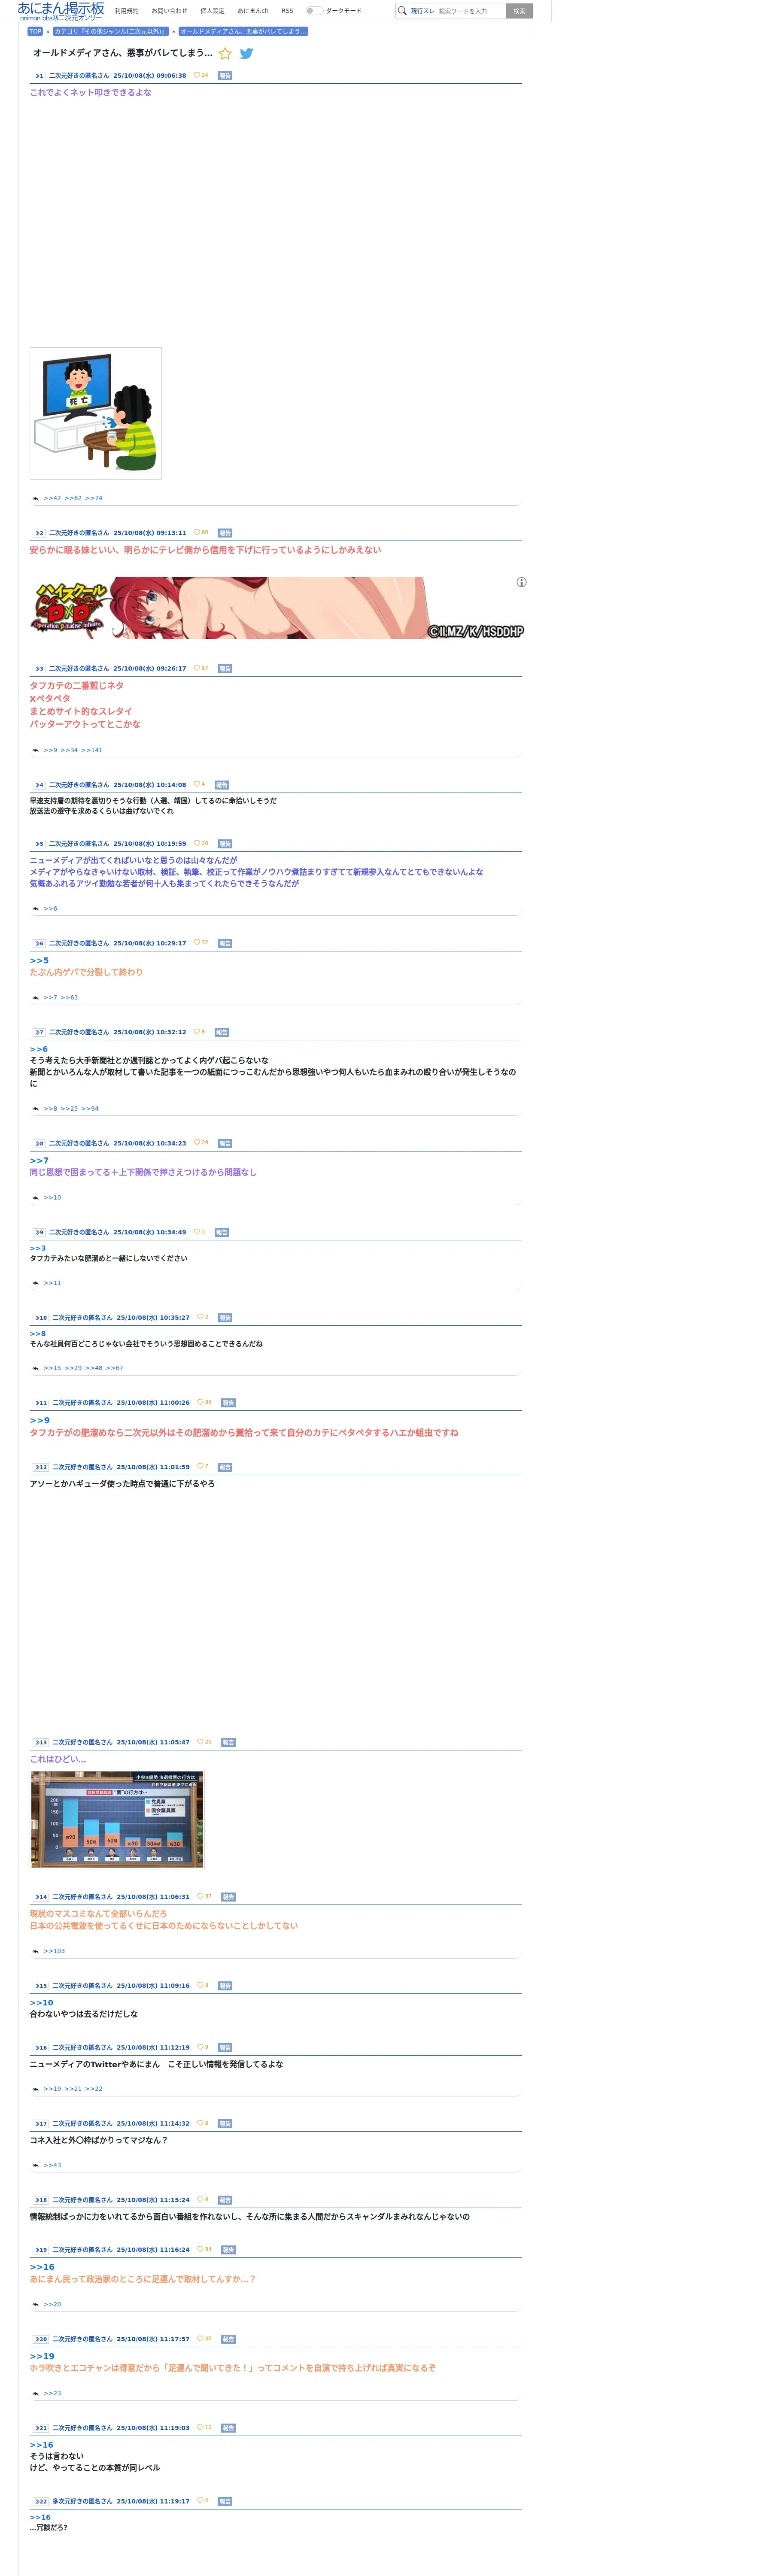
Task: Click the magnifier icon in the search box
Action: click(x=402, y=11)
